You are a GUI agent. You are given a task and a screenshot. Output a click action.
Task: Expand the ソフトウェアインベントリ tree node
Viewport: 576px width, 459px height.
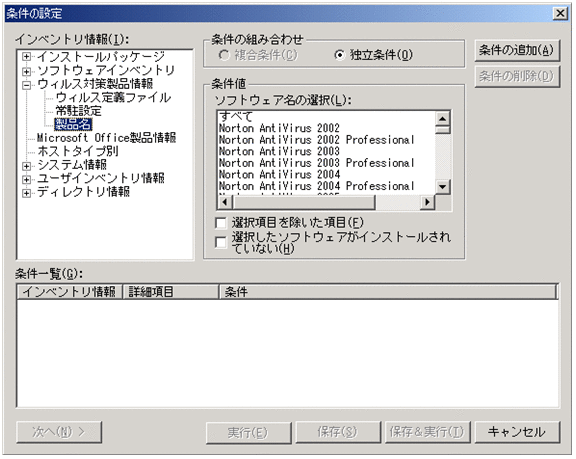pyautogui.click(x=26, y=71)
